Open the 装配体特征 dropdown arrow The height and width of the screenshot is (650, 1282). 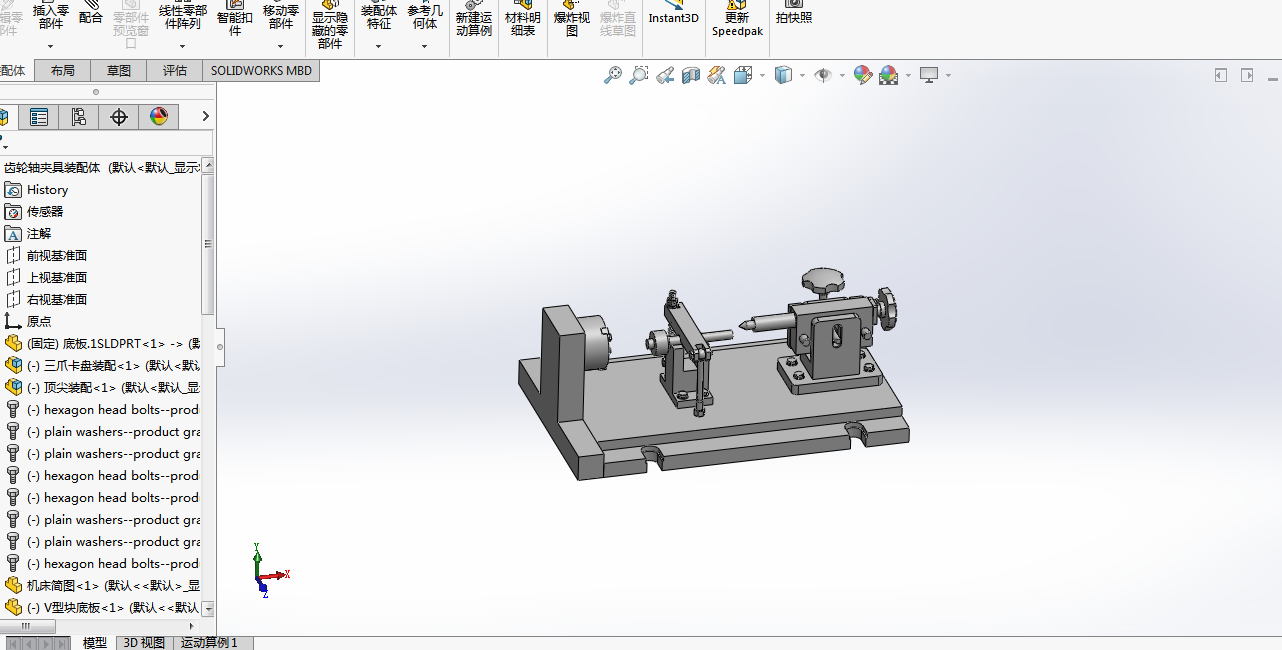tap(378, 46)
